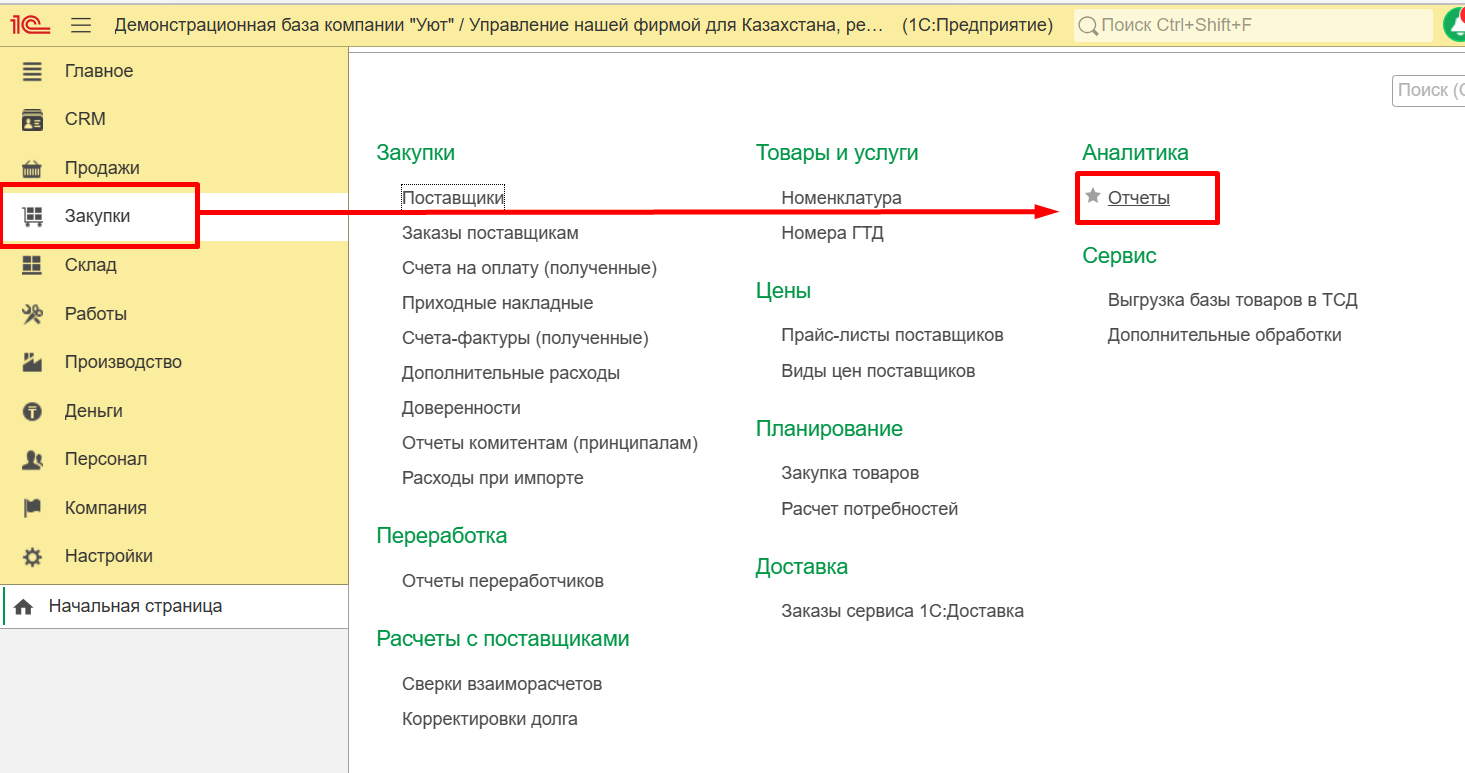This screenshot has width=1465, height=773.
Task: Open Номенклатура catalog
Action: (x=841, y=198)
